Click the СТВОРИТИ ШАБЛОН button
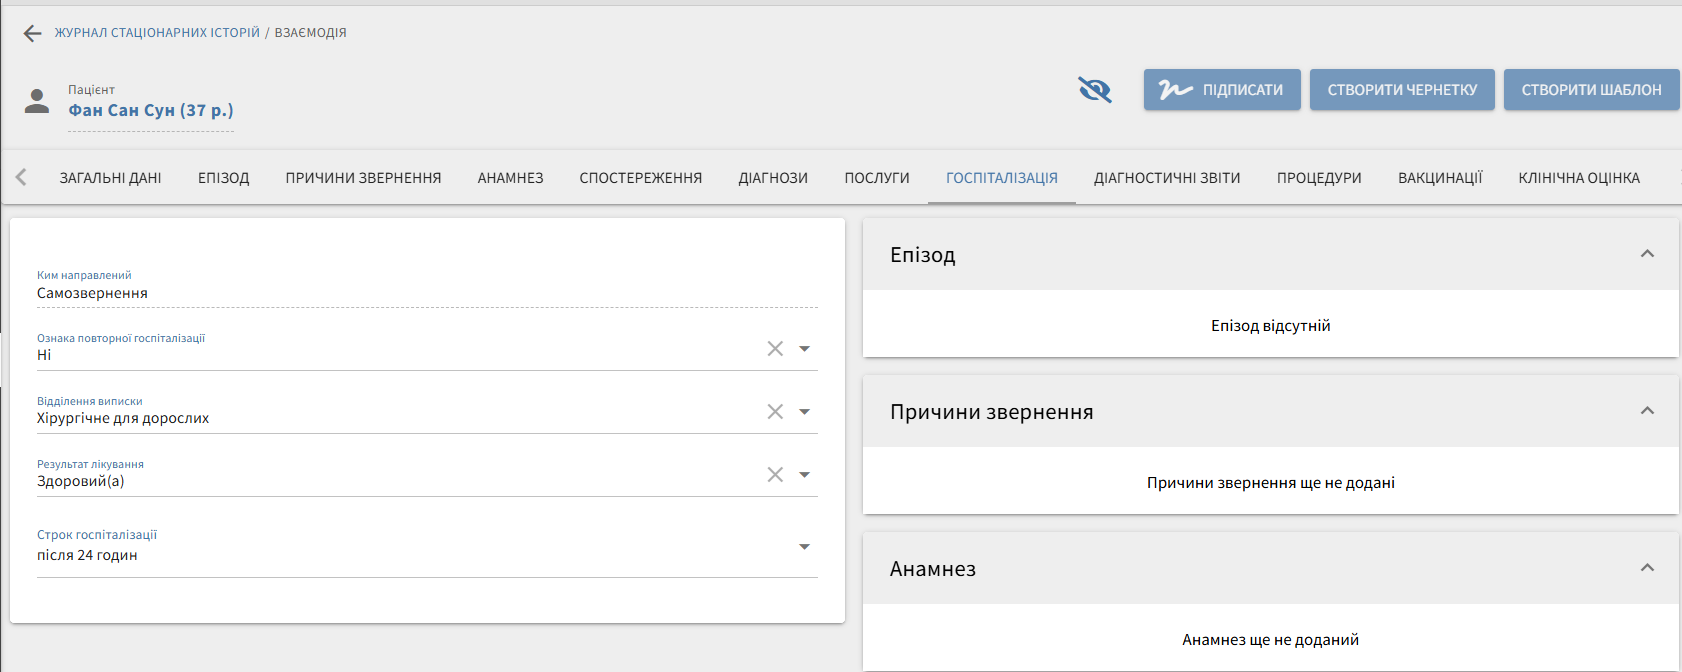This screenshot has height=672, width=1682. click(1591, 90)
